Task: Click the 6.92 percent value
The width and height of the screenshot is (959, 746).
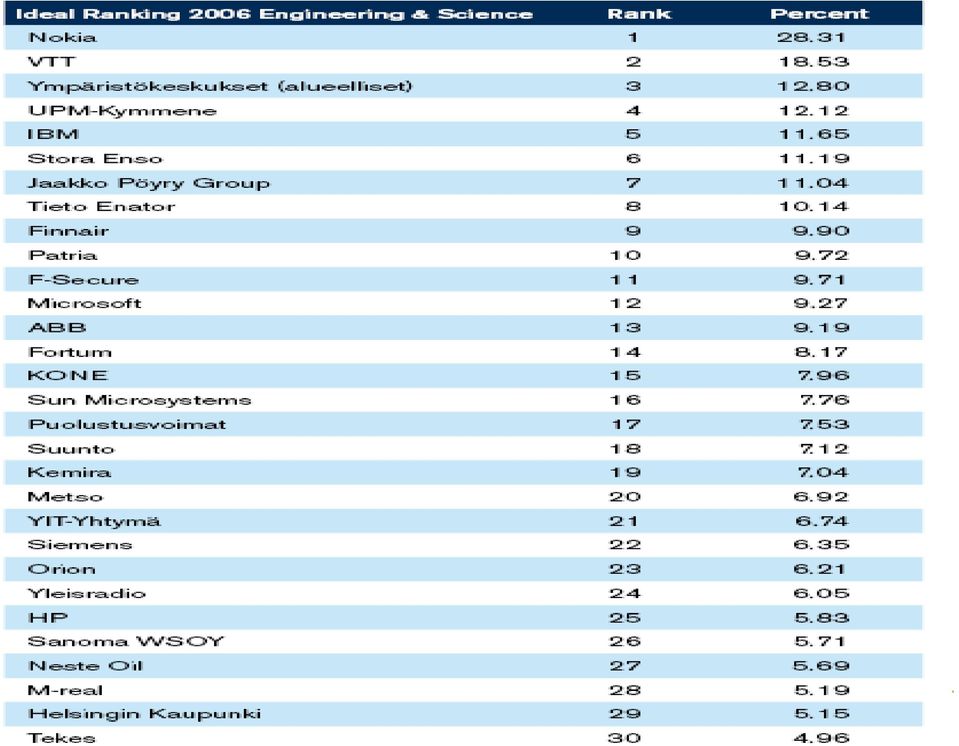Action: 821,497
